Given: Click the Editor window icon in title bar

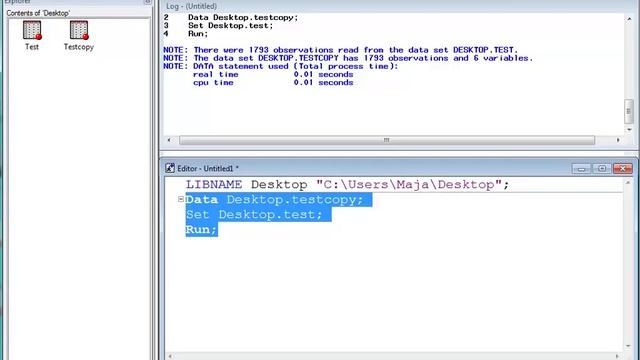Looking at the screenshot, I should (170, 168).
